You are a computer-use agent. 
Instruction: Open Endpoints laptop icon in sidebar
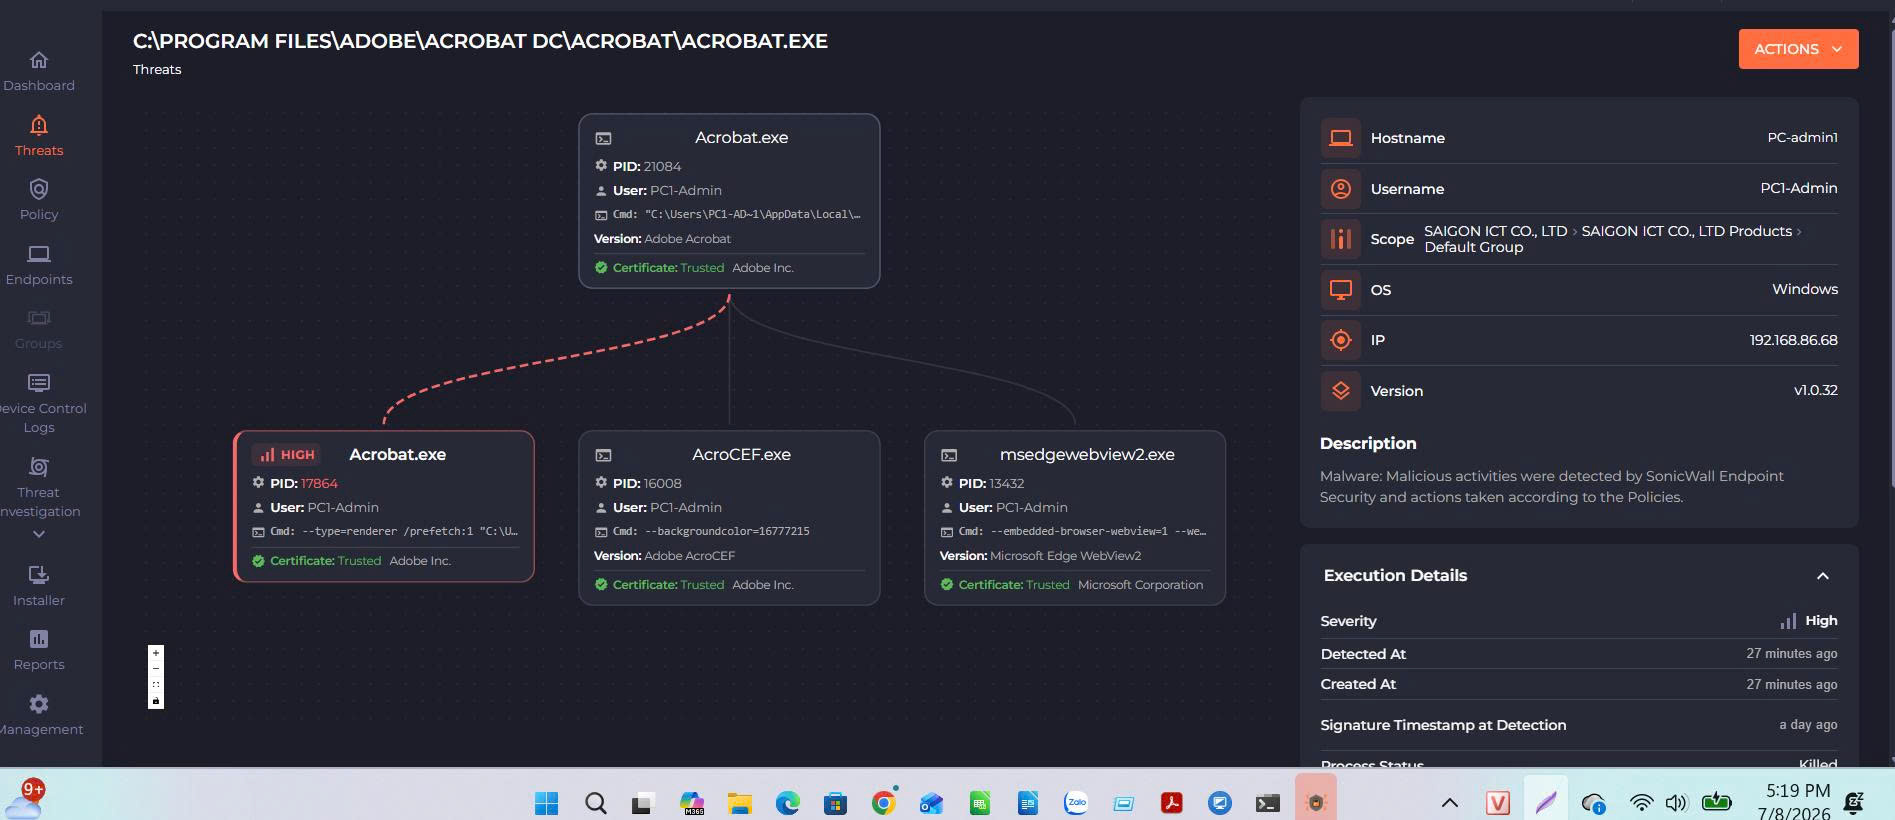click(x=39, y=254)
